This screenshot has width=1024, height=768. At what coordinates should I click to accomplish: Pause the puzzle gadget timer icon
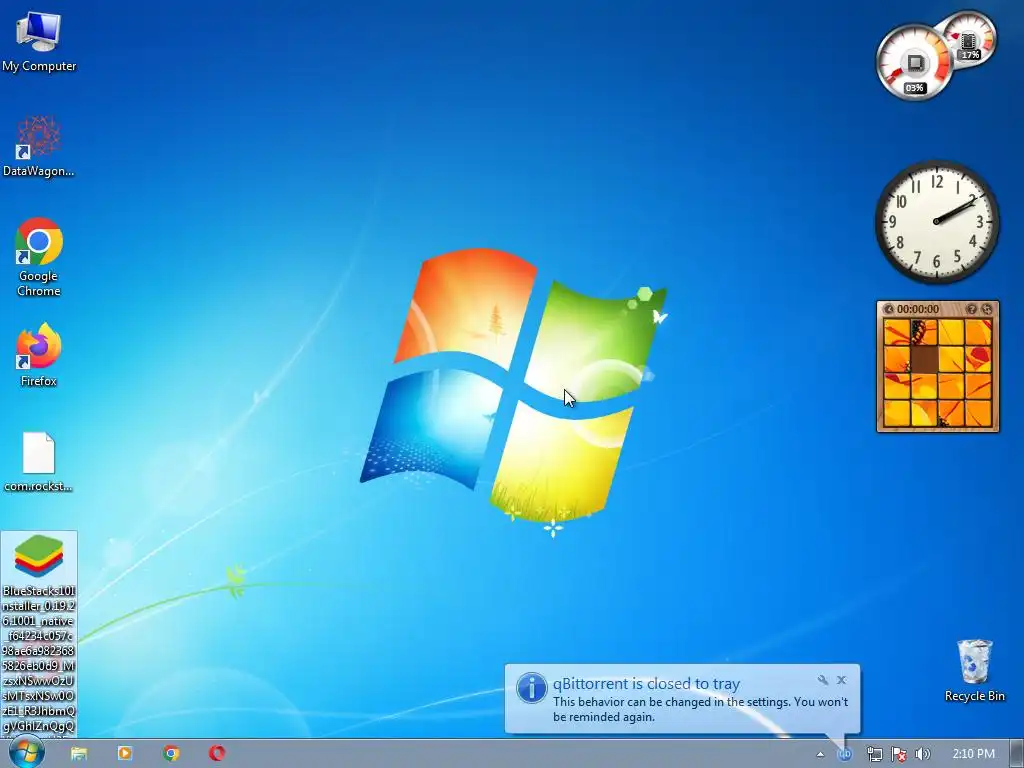888,309
